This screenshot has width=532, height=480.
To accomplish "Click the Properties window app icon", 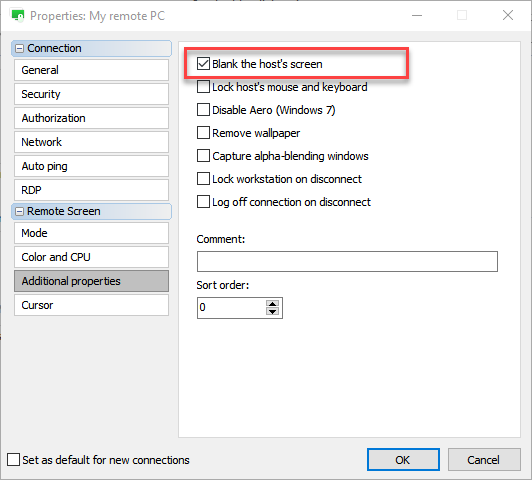I will click(x=18, y=16).
